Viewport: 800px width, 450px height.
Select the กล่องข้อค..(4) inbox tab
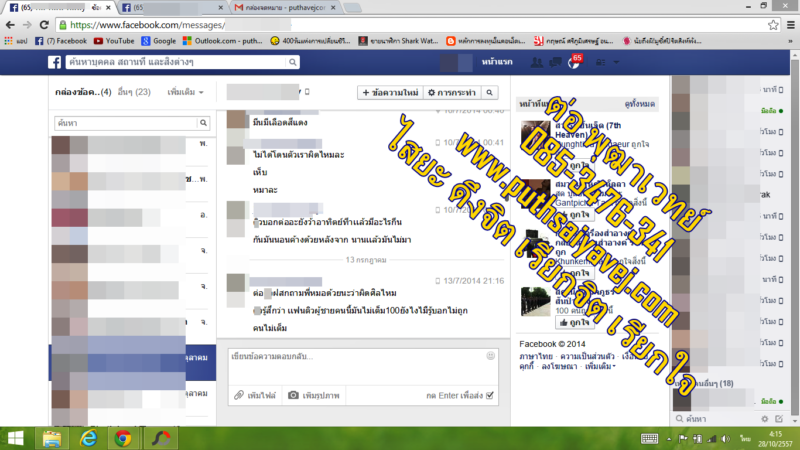click(x=83, y=92)
